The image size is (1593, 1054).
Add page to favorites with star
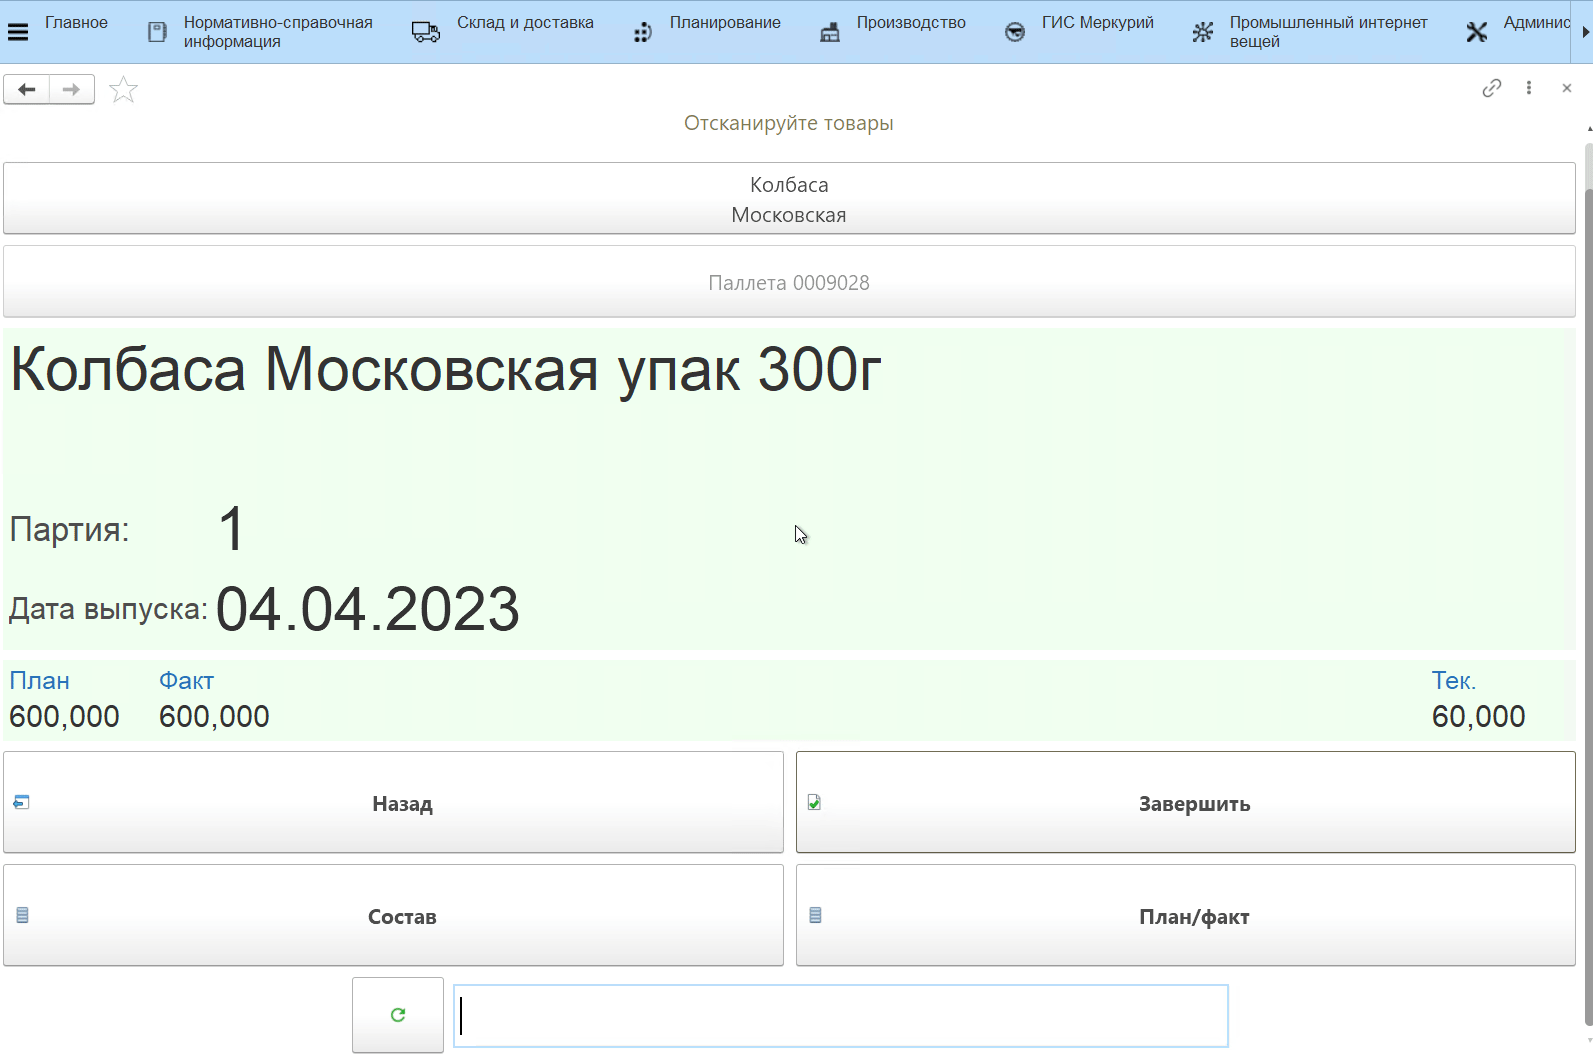pyautogui.click(x=123, y=90)
